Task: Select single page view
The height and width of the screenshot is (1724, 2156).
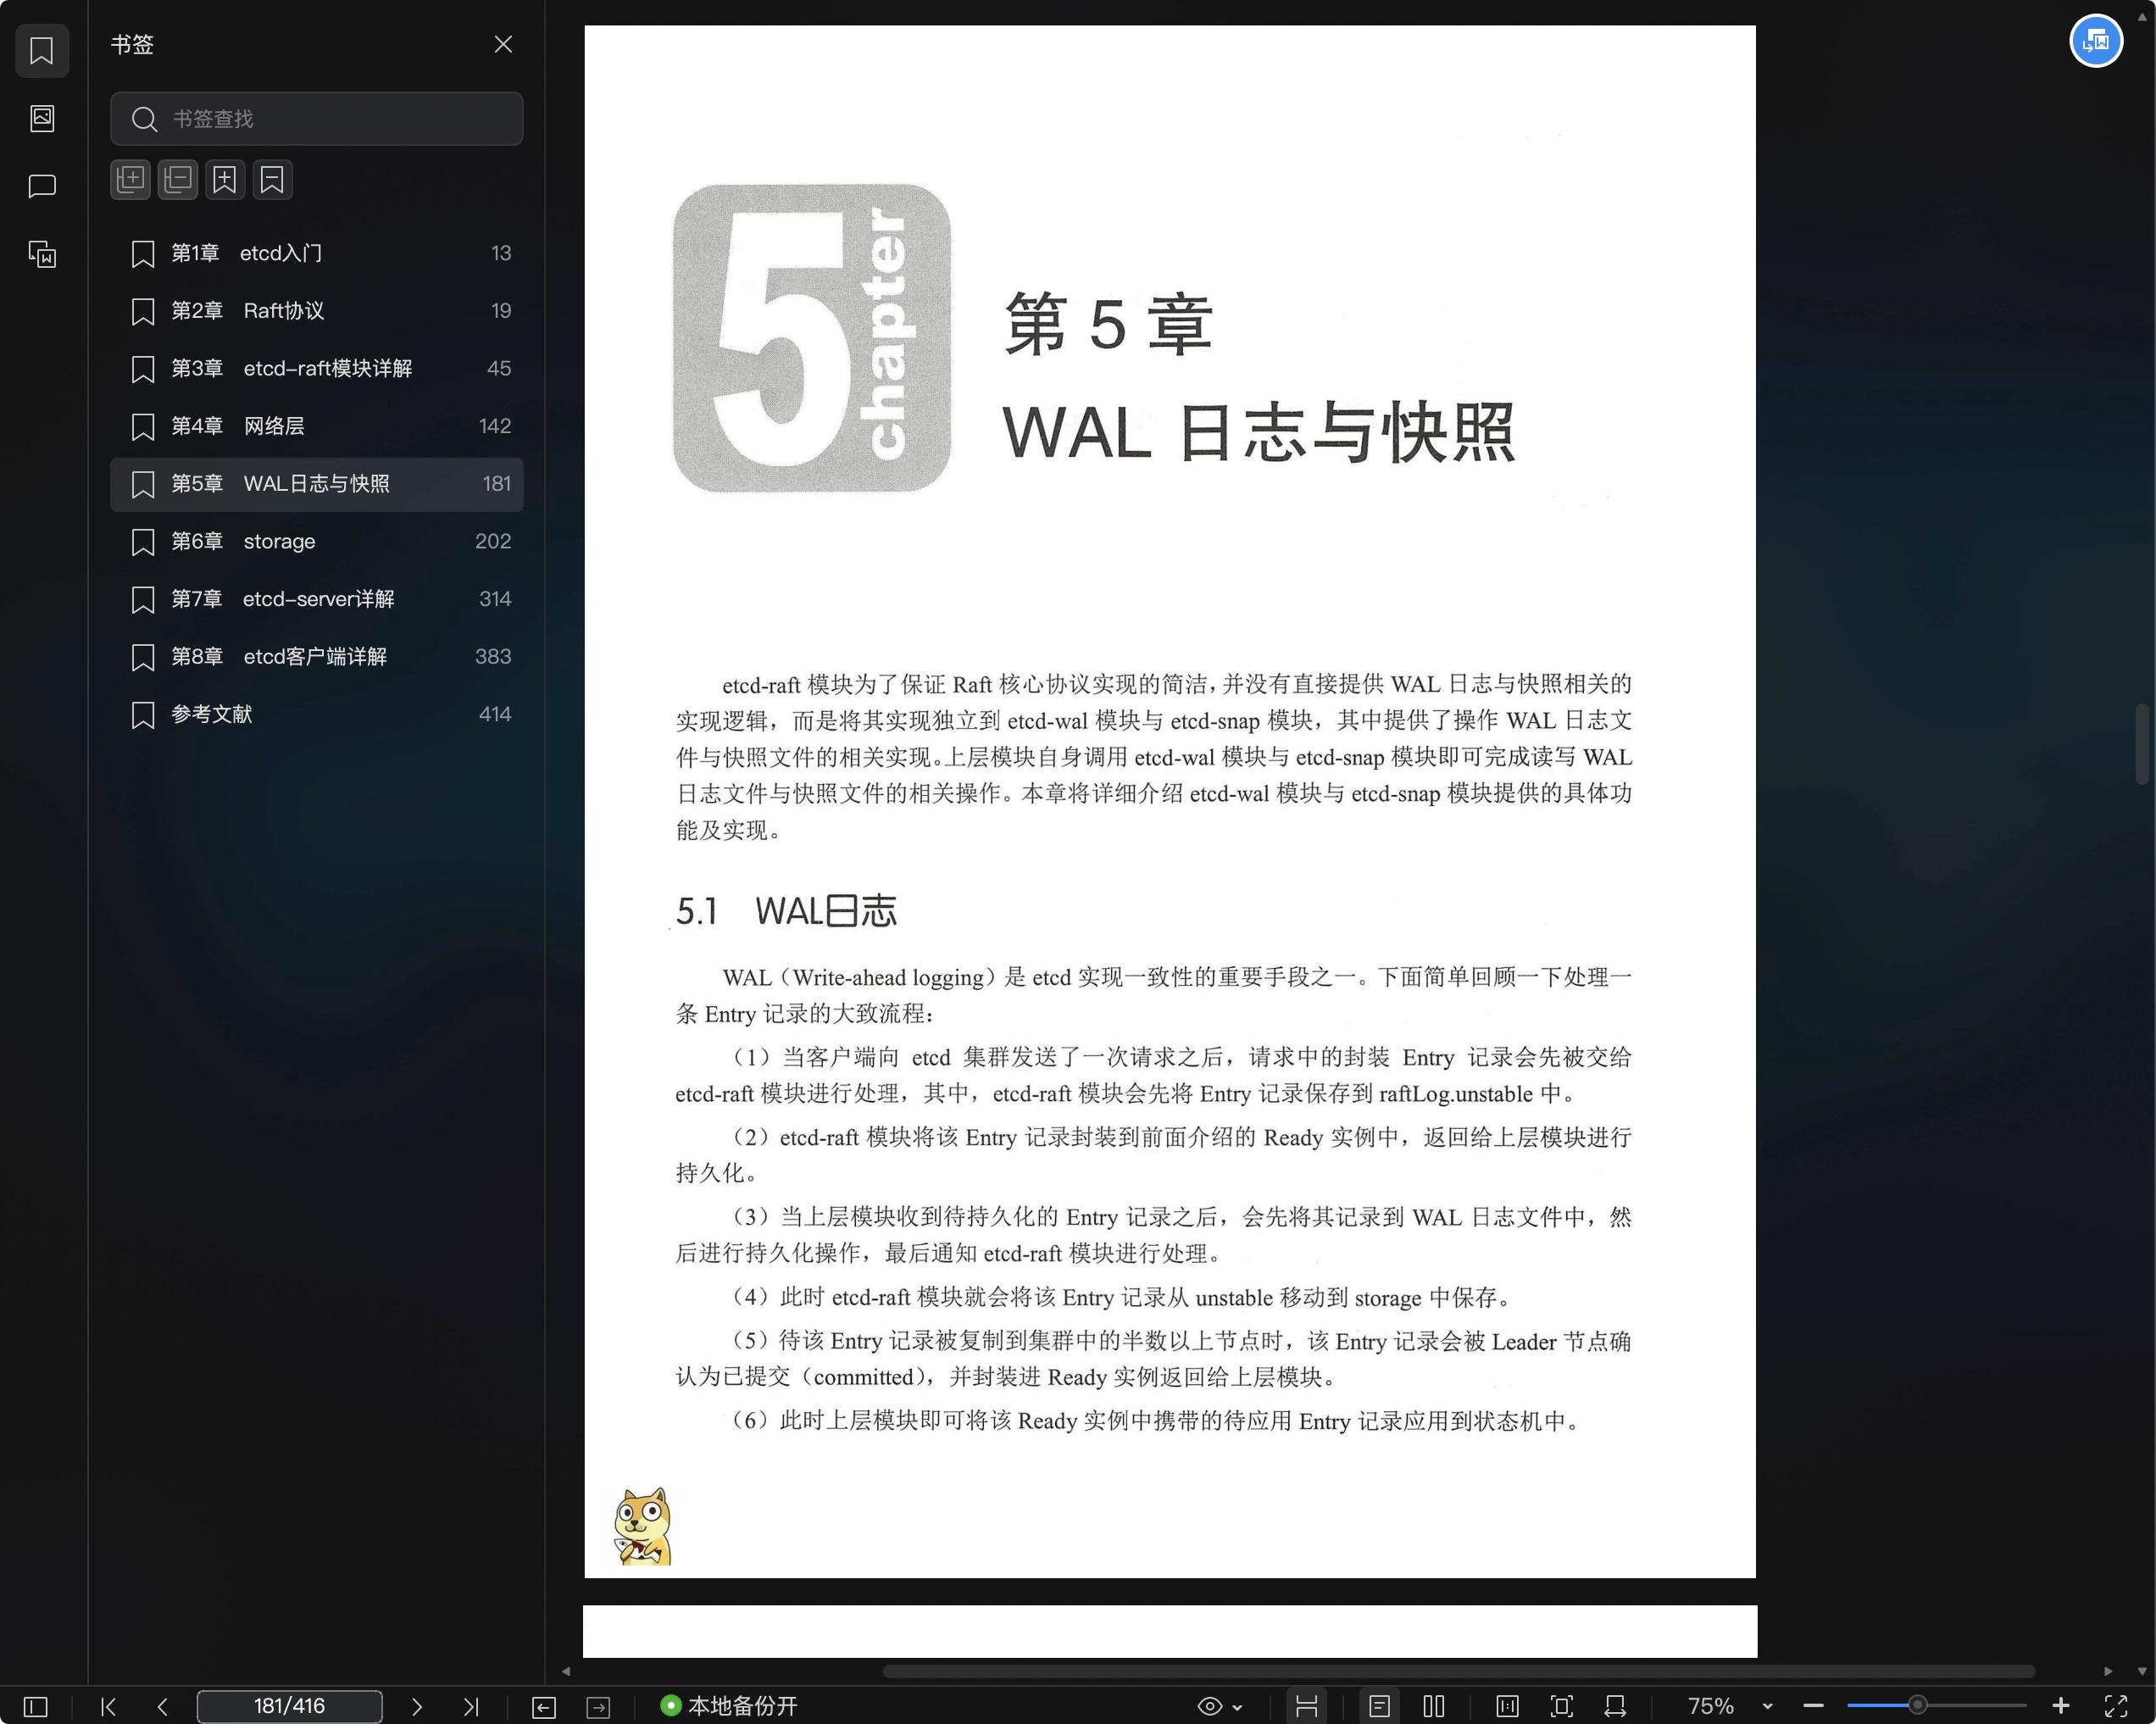Action: [1379, 1706]
